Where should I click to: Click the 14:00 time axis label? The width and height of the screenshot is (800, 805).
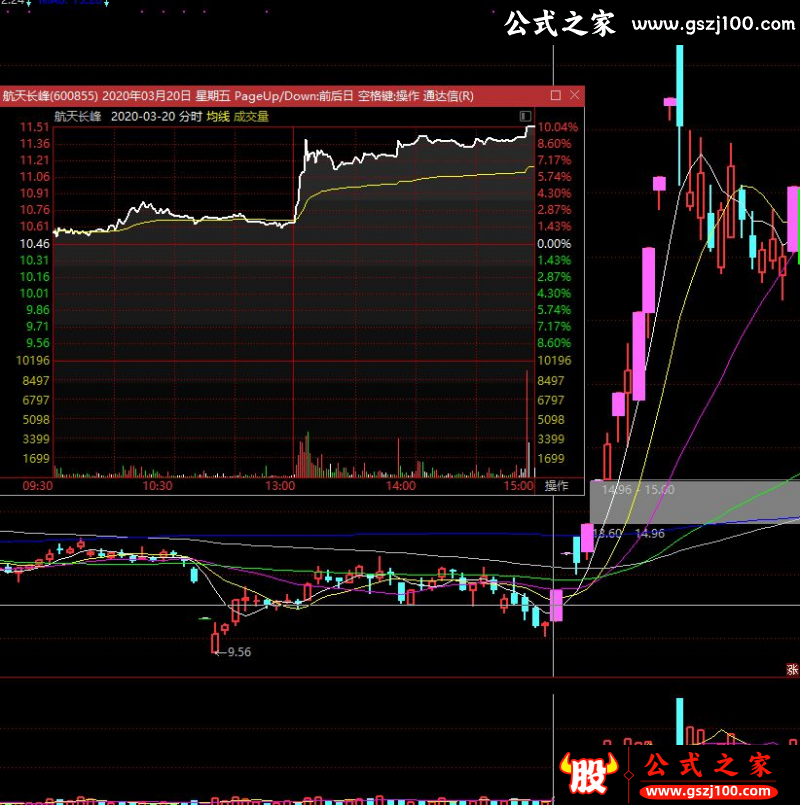(401, 486)
